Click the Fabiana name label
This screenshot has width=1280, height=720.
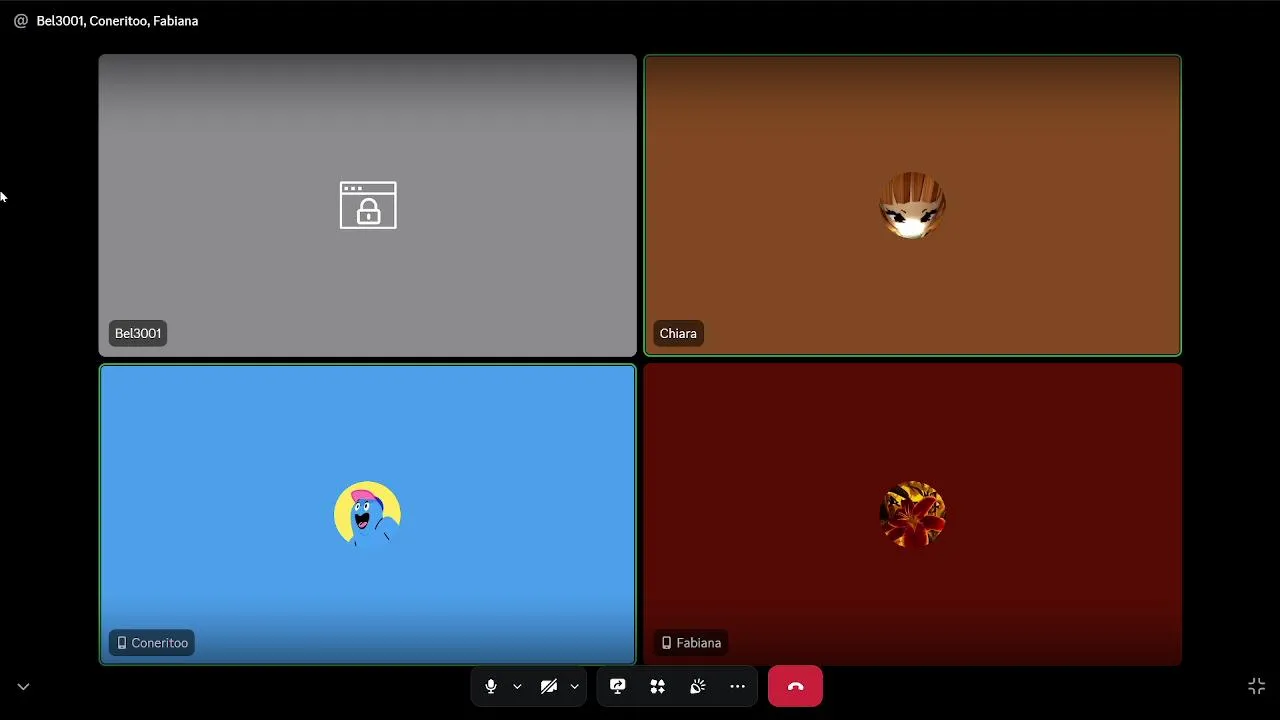(691, 643)
